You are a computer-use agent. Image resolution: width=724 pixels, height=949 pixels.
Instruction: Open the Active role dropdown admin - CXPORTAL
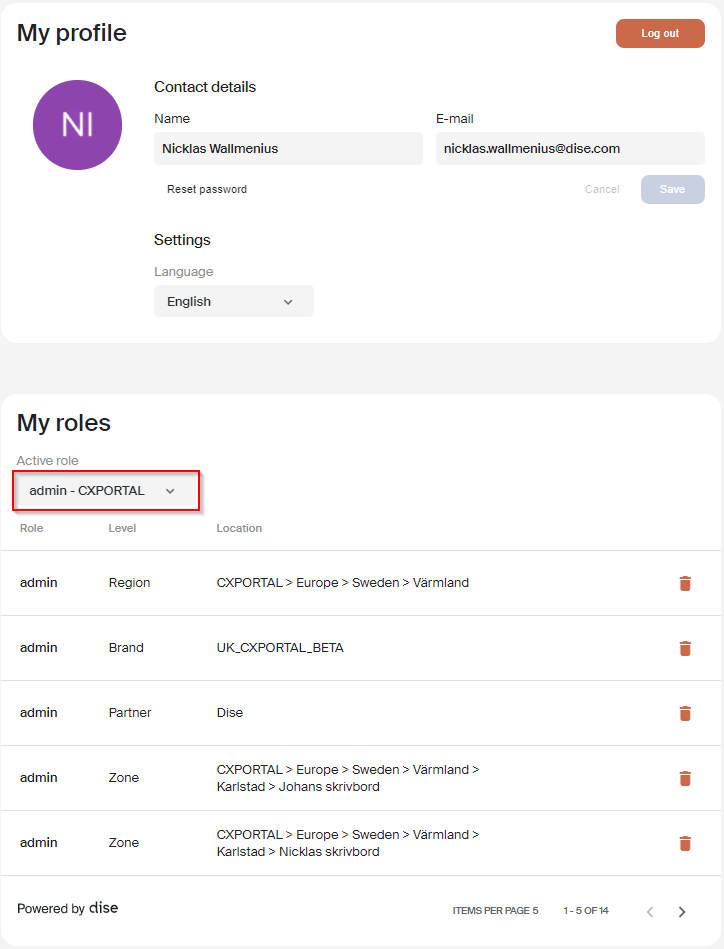(x=107, y=491)
